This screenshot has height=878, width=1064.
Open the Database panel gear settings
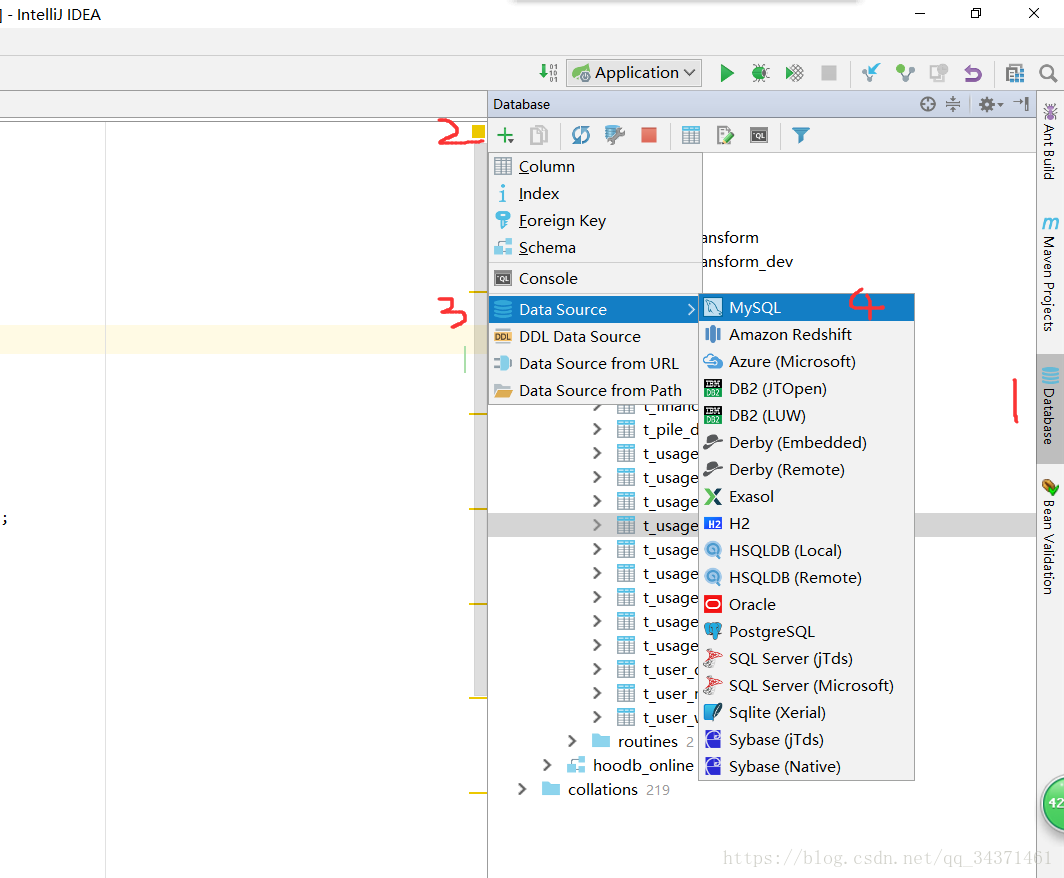tap(991, 104)
